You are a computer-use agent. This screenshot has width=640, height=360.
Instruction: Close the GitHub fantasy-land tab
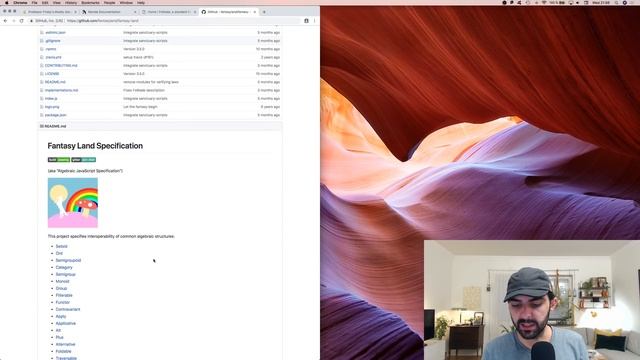point(255,12)
